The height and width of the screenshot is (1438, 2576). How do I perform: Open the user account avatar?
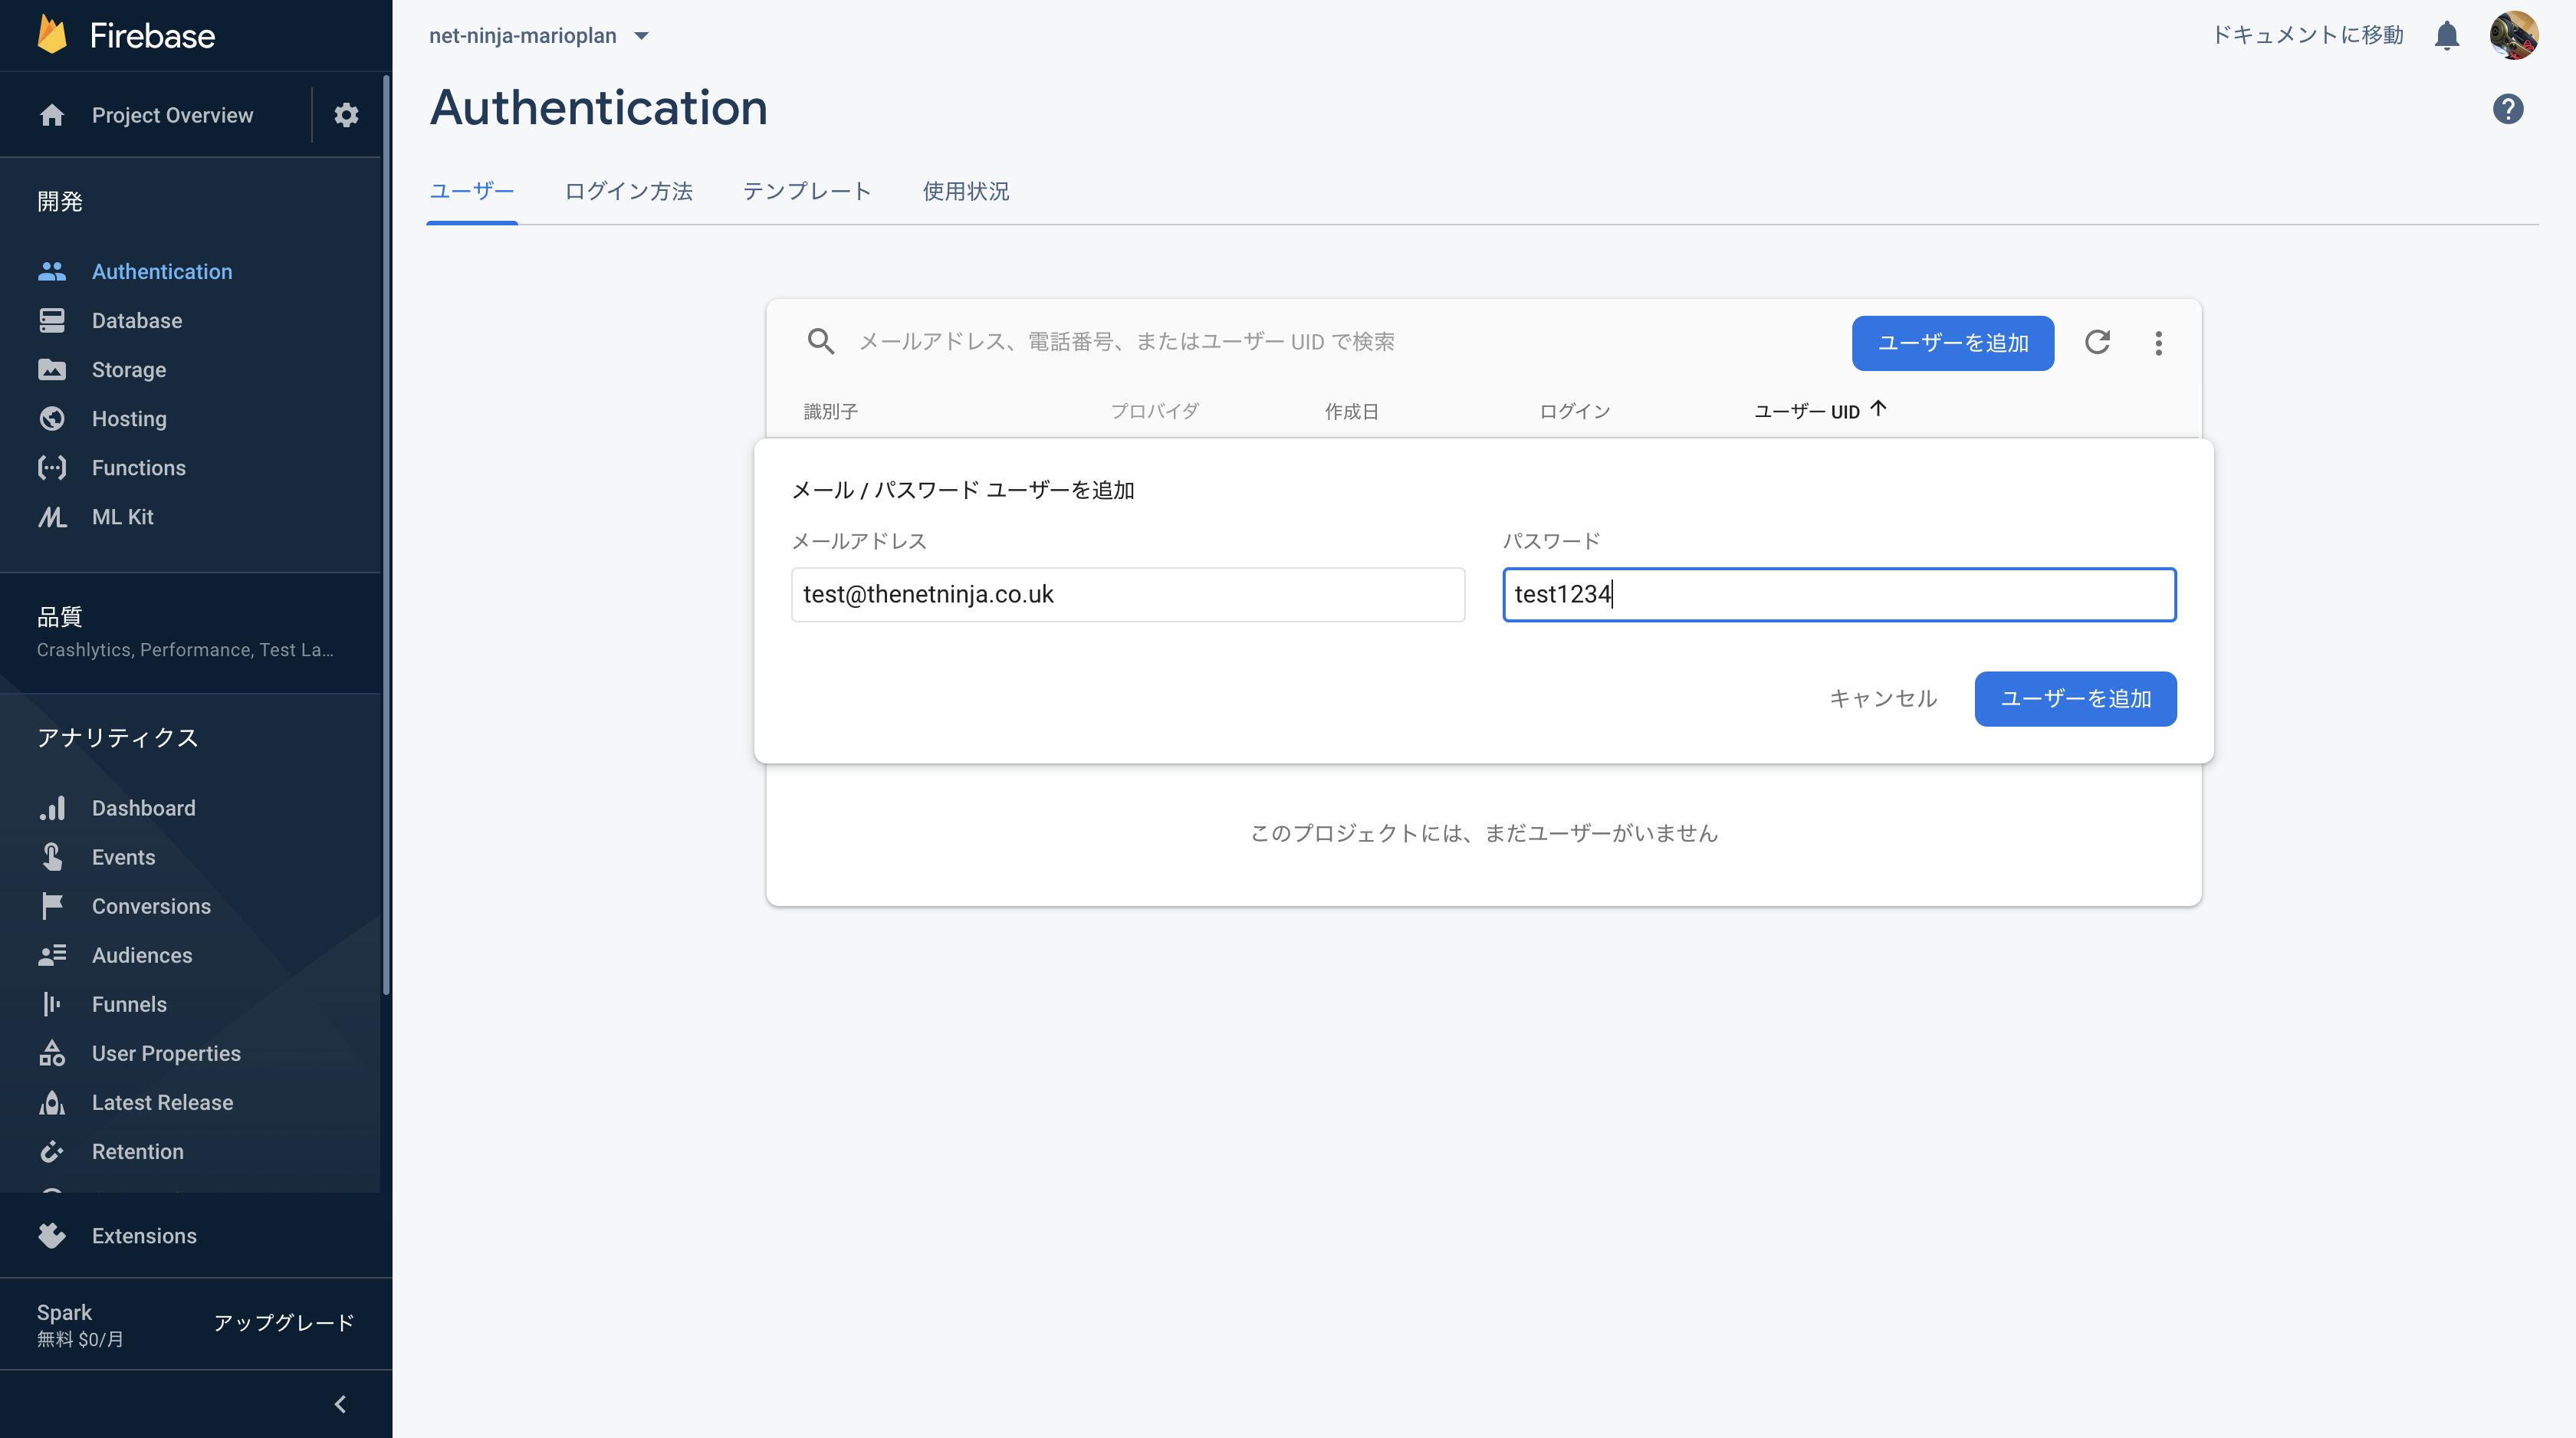tap(2513, 35)
